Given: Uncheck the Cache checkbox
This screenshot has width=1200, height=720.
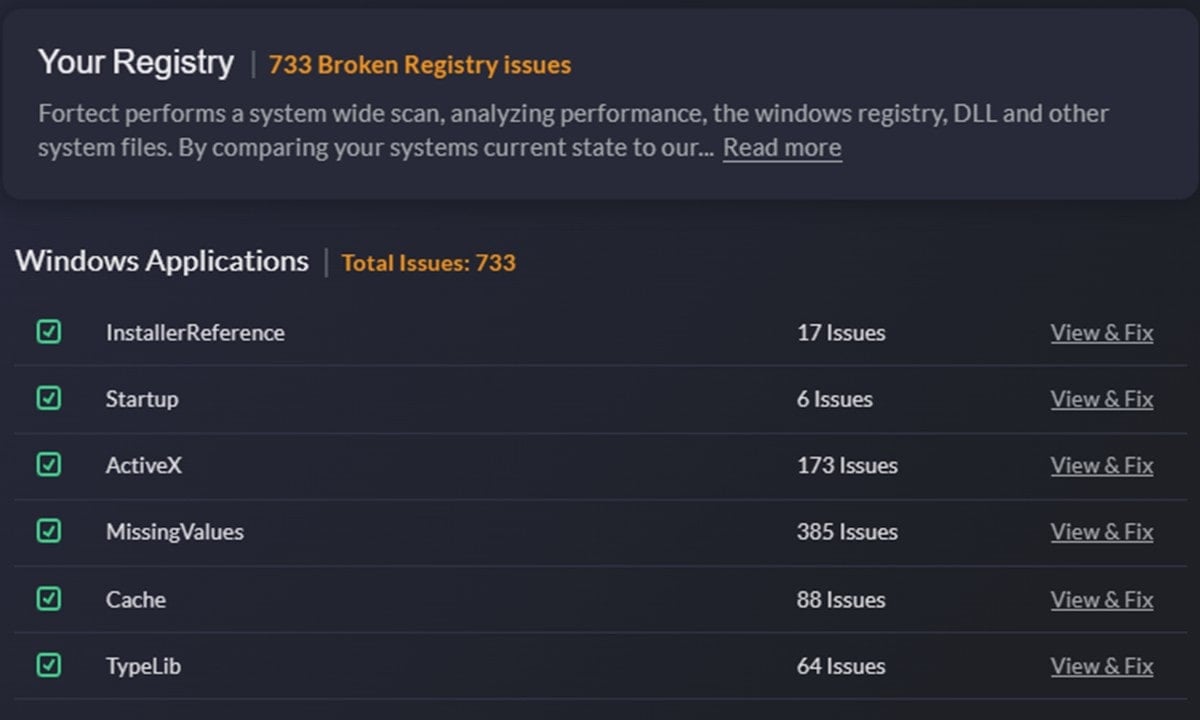Looking at the screenshot, I should [48, 599].
